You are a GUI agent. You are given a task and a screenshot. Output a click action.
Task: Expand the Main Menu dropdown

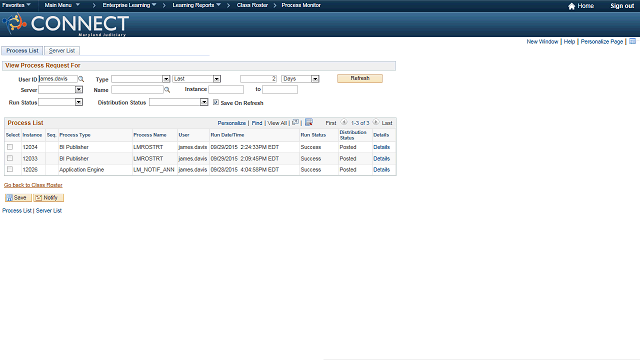coord(62,5)
